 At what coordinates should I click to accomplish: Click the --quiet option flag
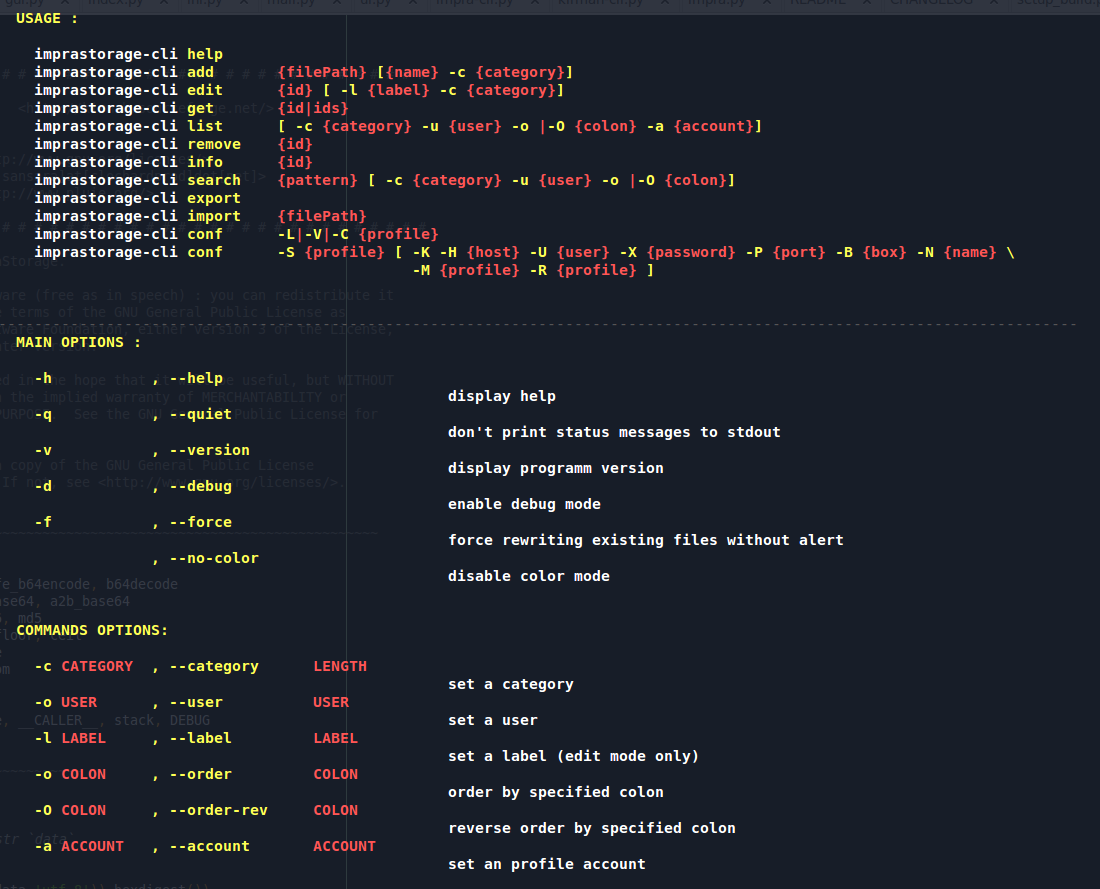point(200,414)
